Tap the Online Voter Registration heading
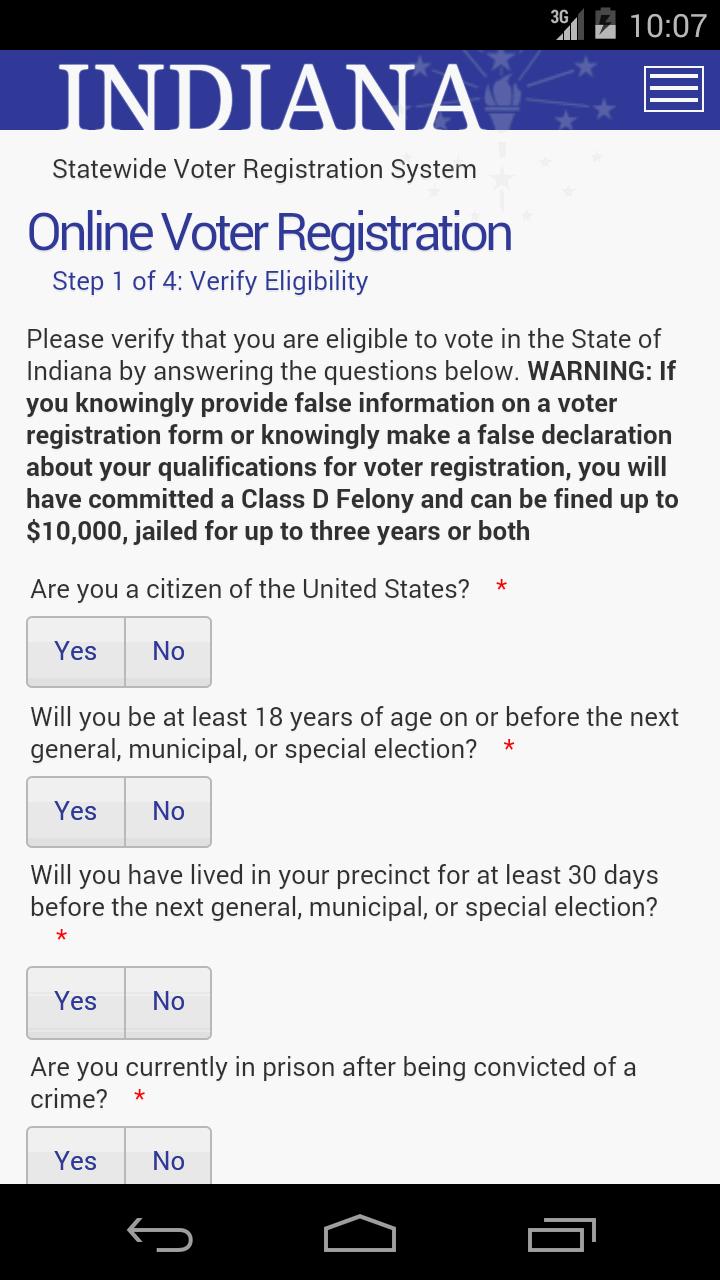This screenshot has width=720, height=1280. click(270, 231)
